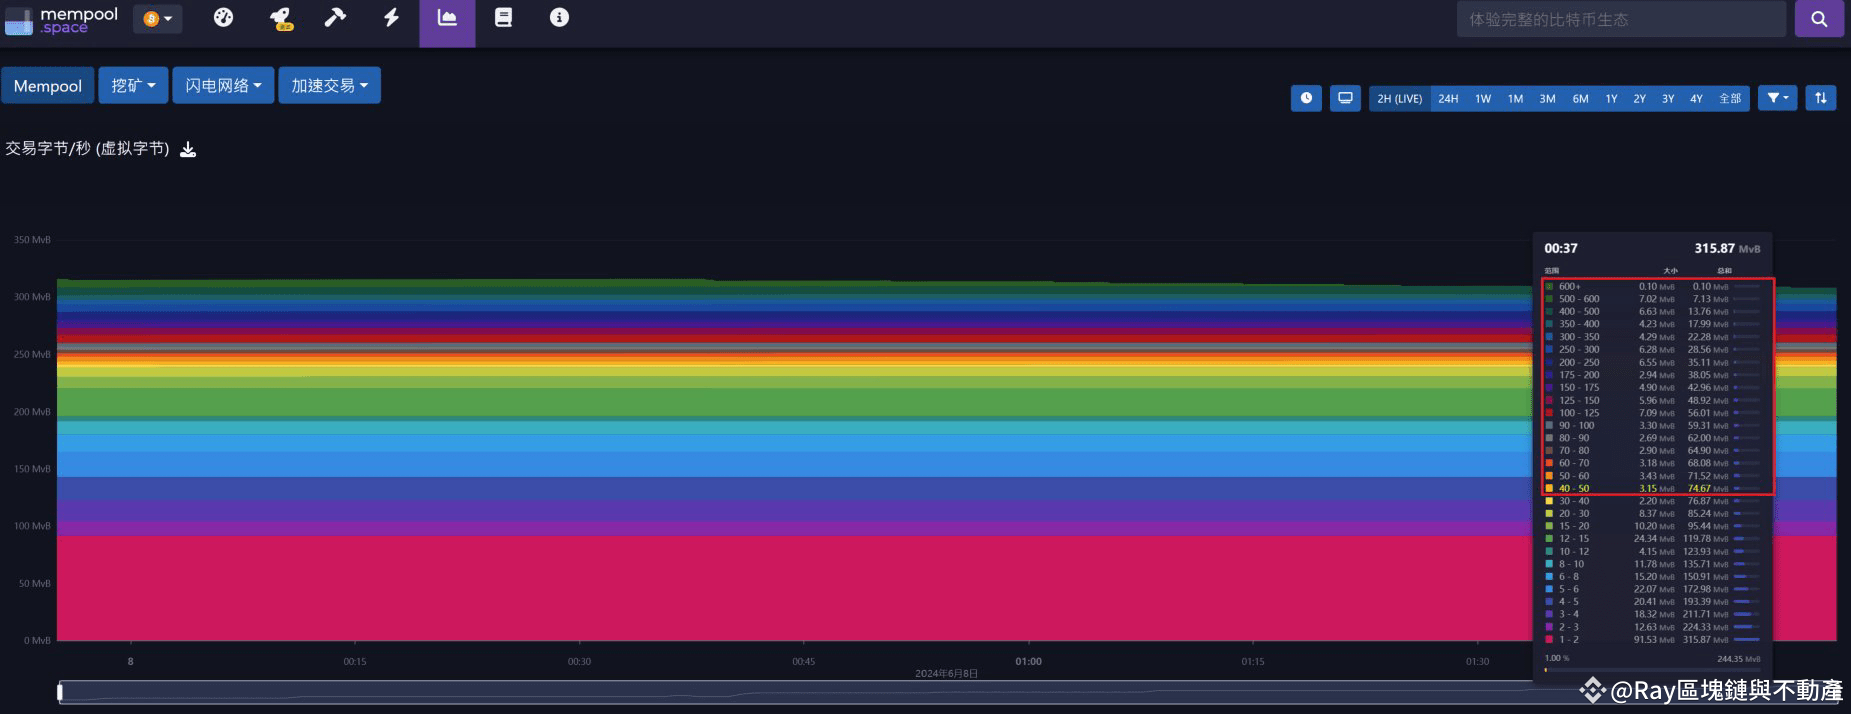The height and width of the screenshot is (714, 1851).
Task: Open TV view monitor icon
Action: pyautogui.click(x=1345, y=98)
